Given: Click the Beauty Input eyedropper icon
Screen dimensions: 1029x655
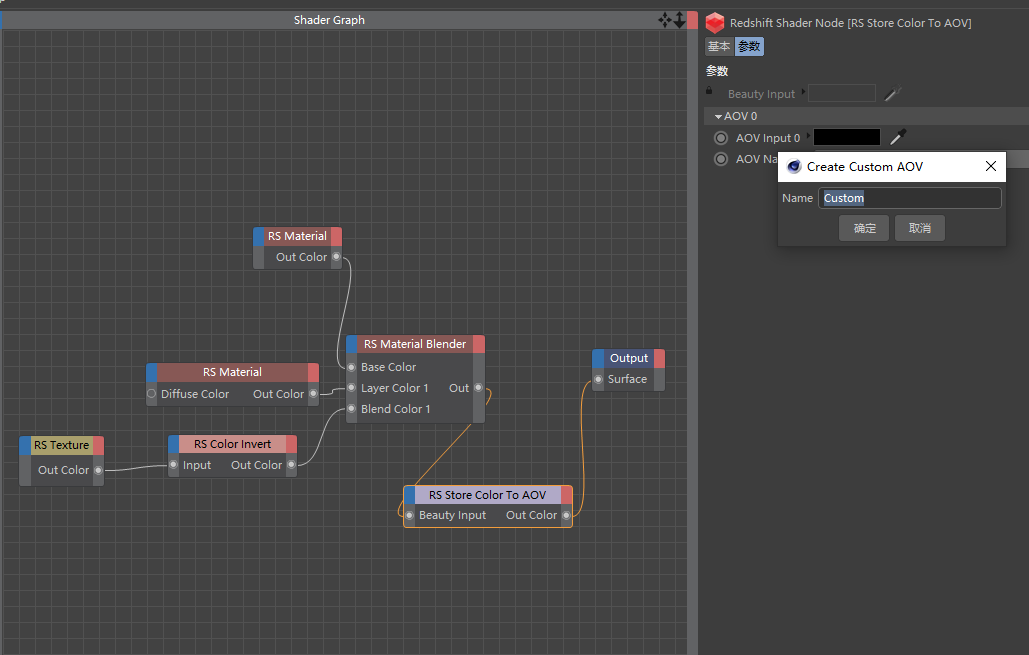Looking at the screenshot, I should pyautogui.click(x=892, y=94).
